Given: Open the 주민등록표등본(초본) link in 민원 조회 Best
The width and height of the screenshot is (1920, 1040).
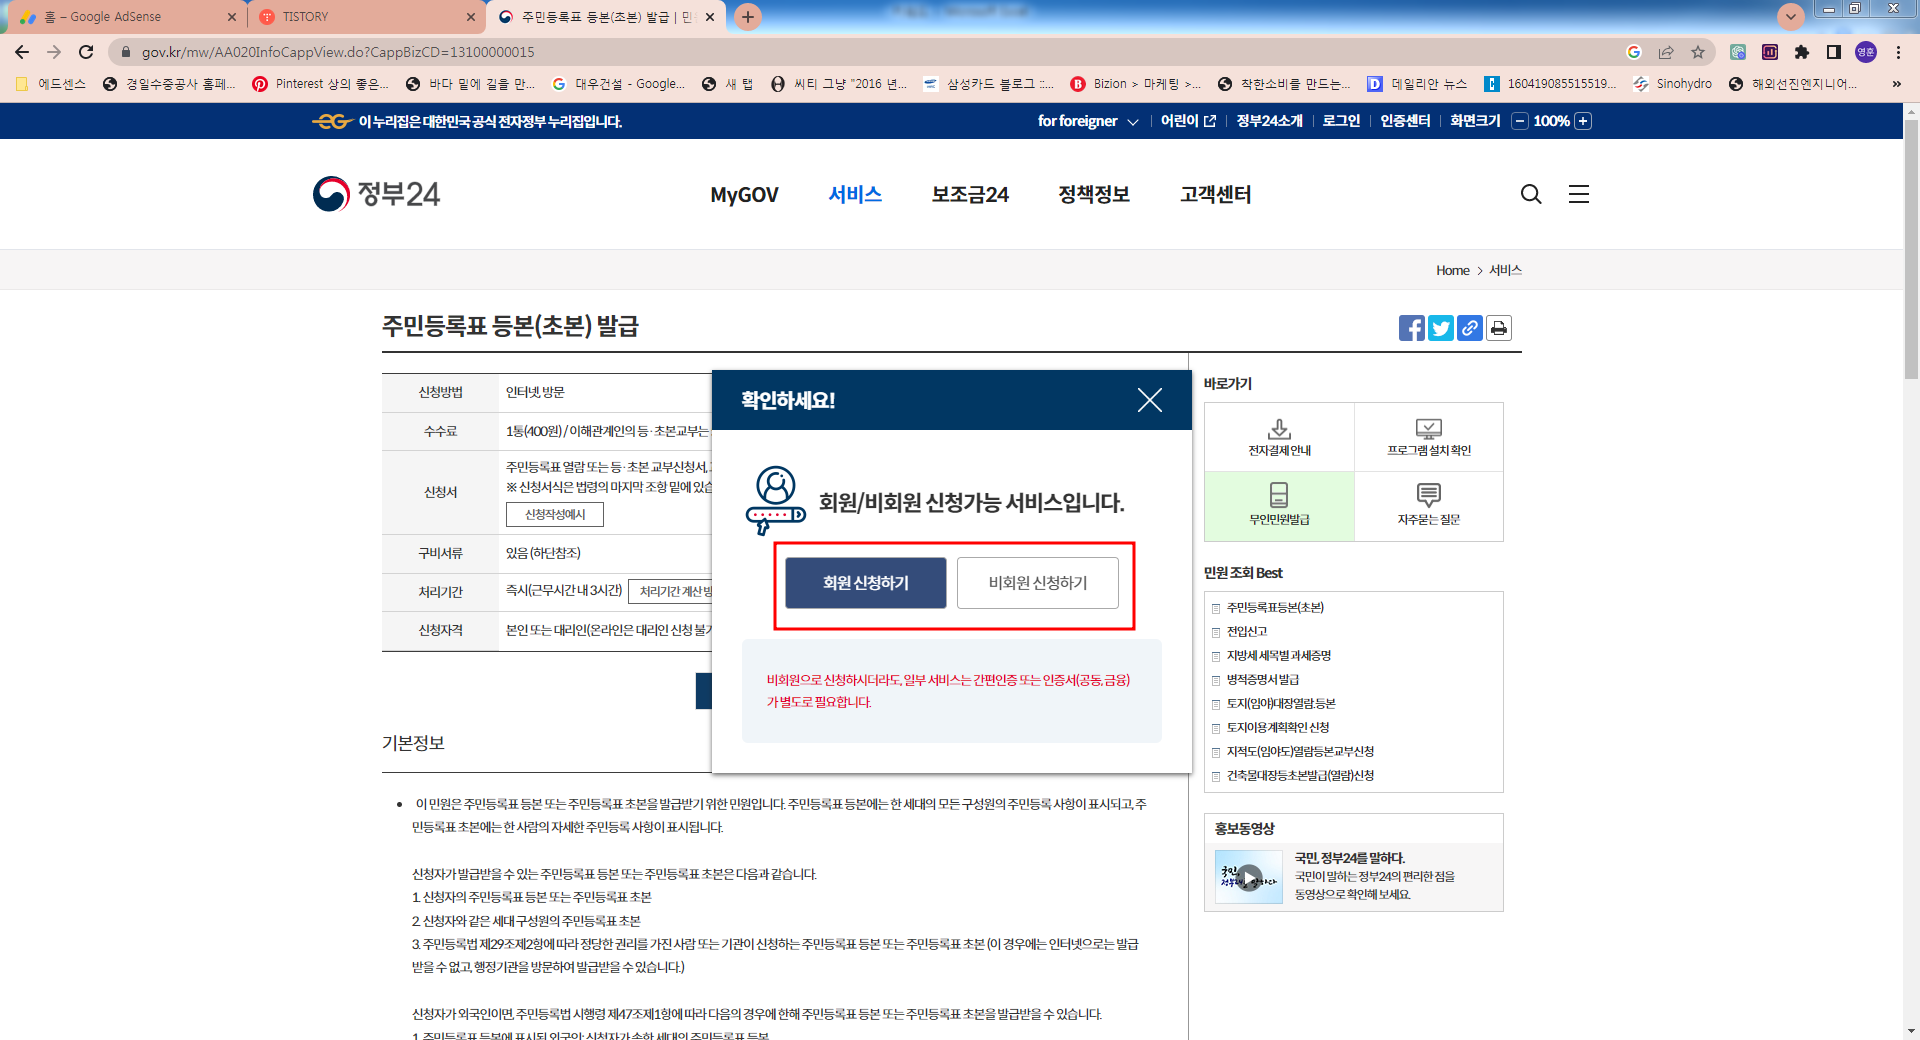Looking at the screenshot, I should [x=1273, y=607].
